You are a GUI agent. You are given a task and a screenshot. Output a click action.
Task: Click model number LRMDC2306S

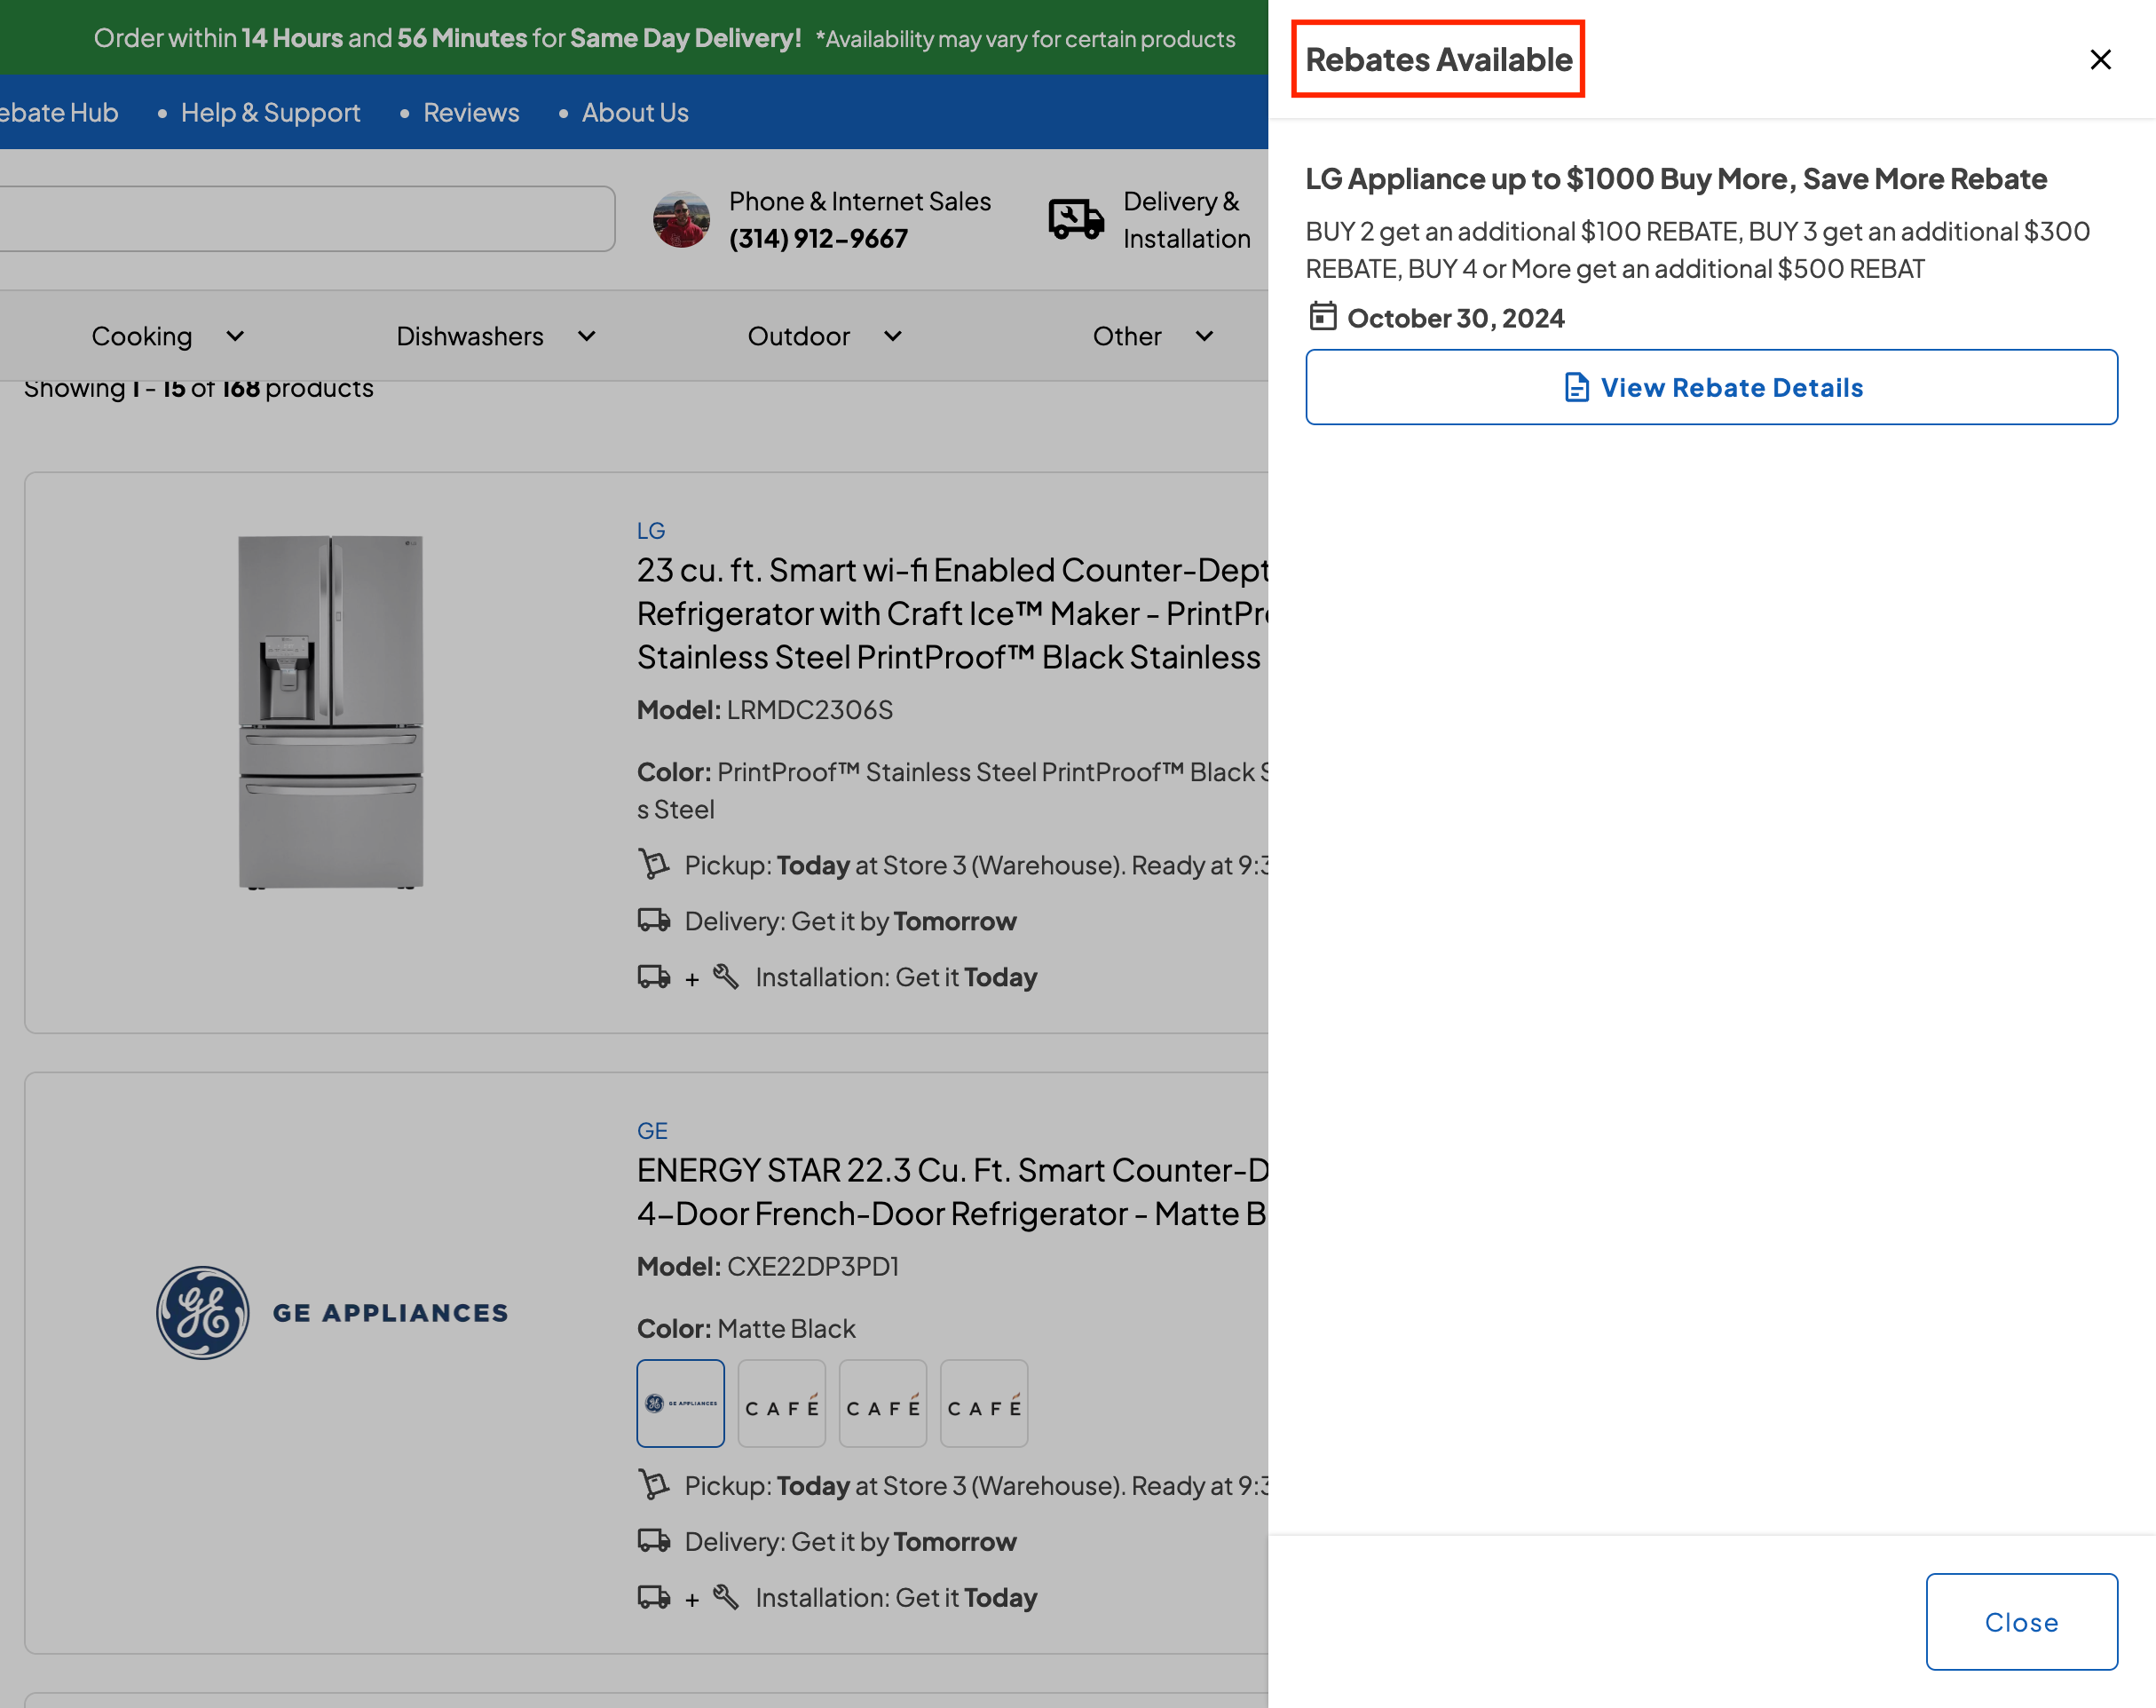(x=810, y=710)
